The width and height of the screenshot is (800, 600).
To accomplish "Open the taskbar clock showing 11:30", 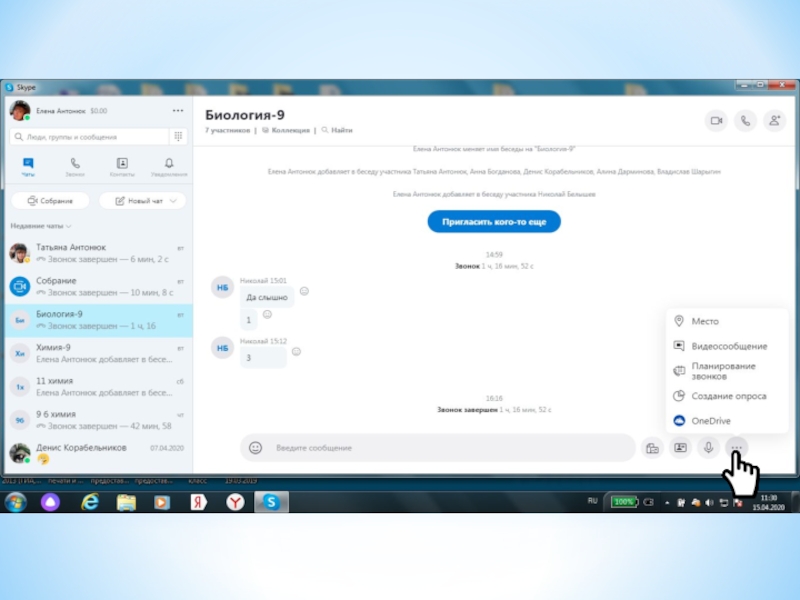I will tap(768, 502).
